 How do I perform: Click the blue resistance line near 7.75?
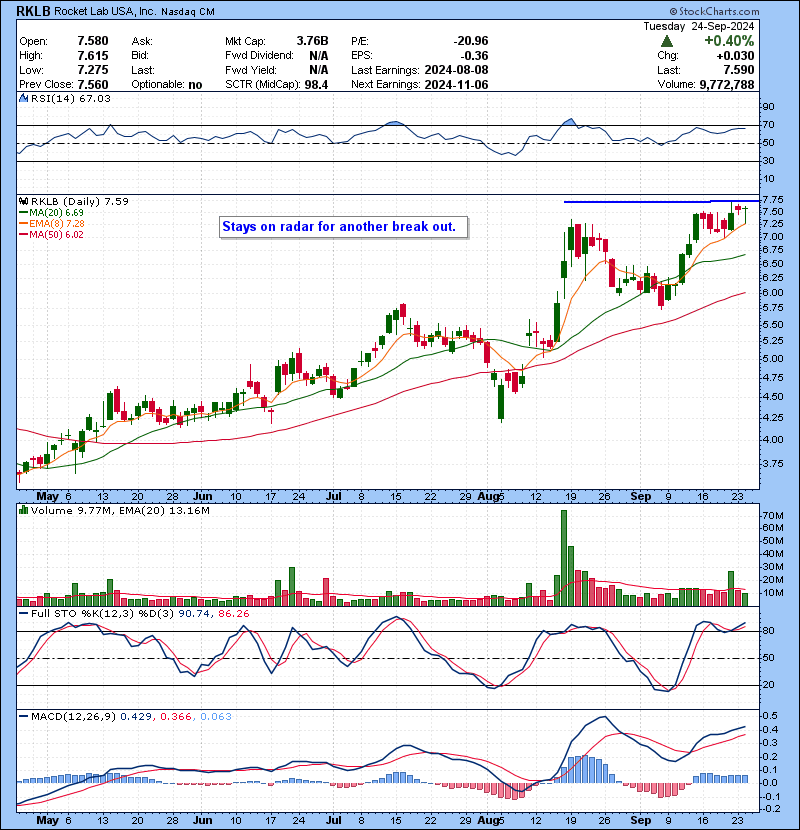[x=662, y=201]
